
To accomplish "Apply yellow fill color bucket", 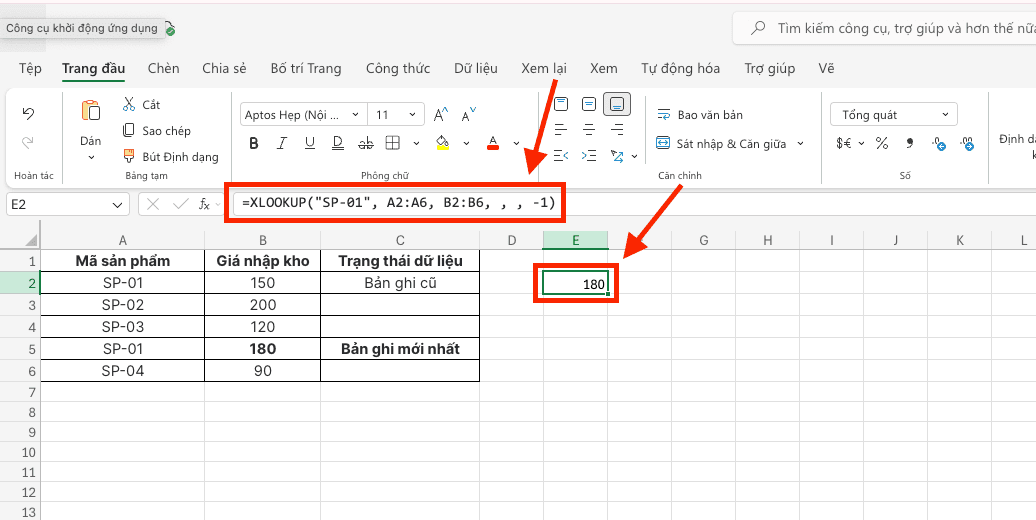I will click(x=443, y=143).
